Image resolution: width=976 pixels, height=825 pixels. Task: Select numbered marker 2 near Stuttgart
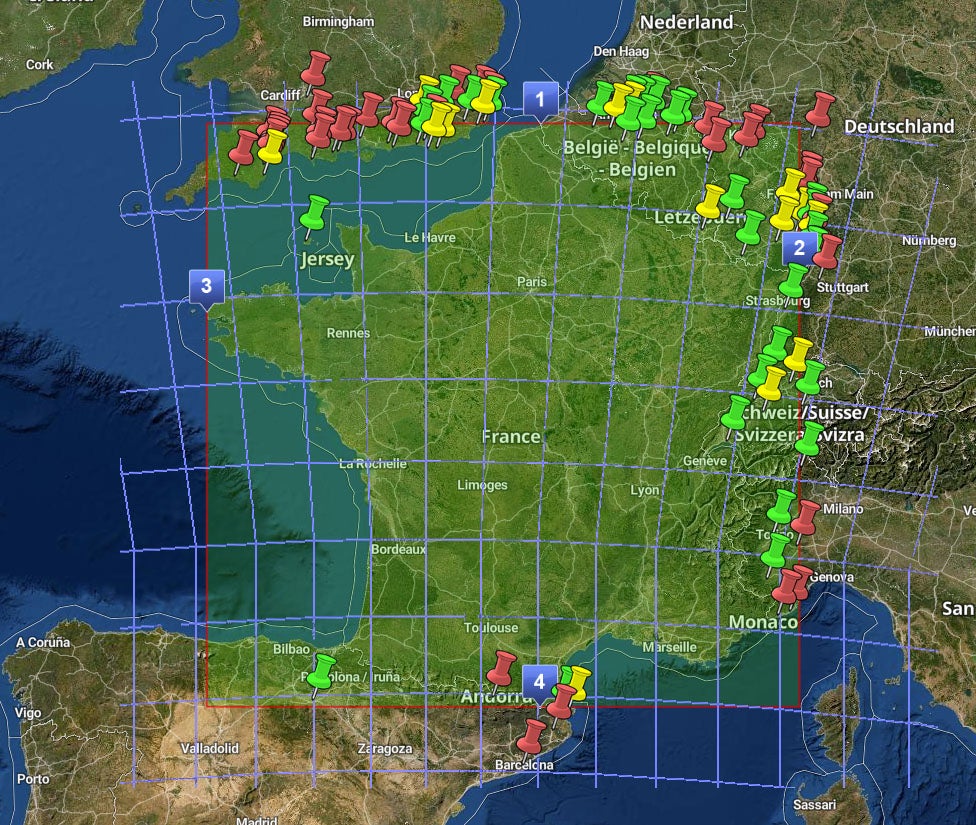pos(798,246)
